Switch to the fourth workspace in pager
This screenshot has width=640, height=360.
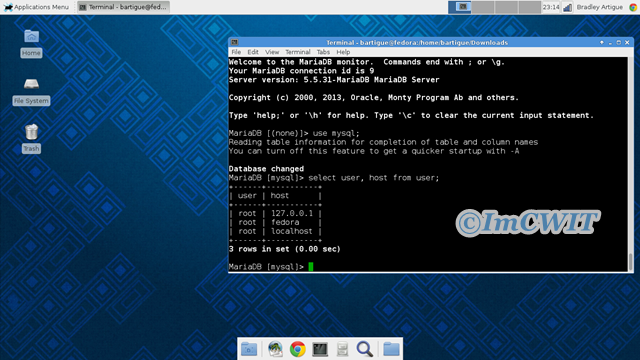529,7
